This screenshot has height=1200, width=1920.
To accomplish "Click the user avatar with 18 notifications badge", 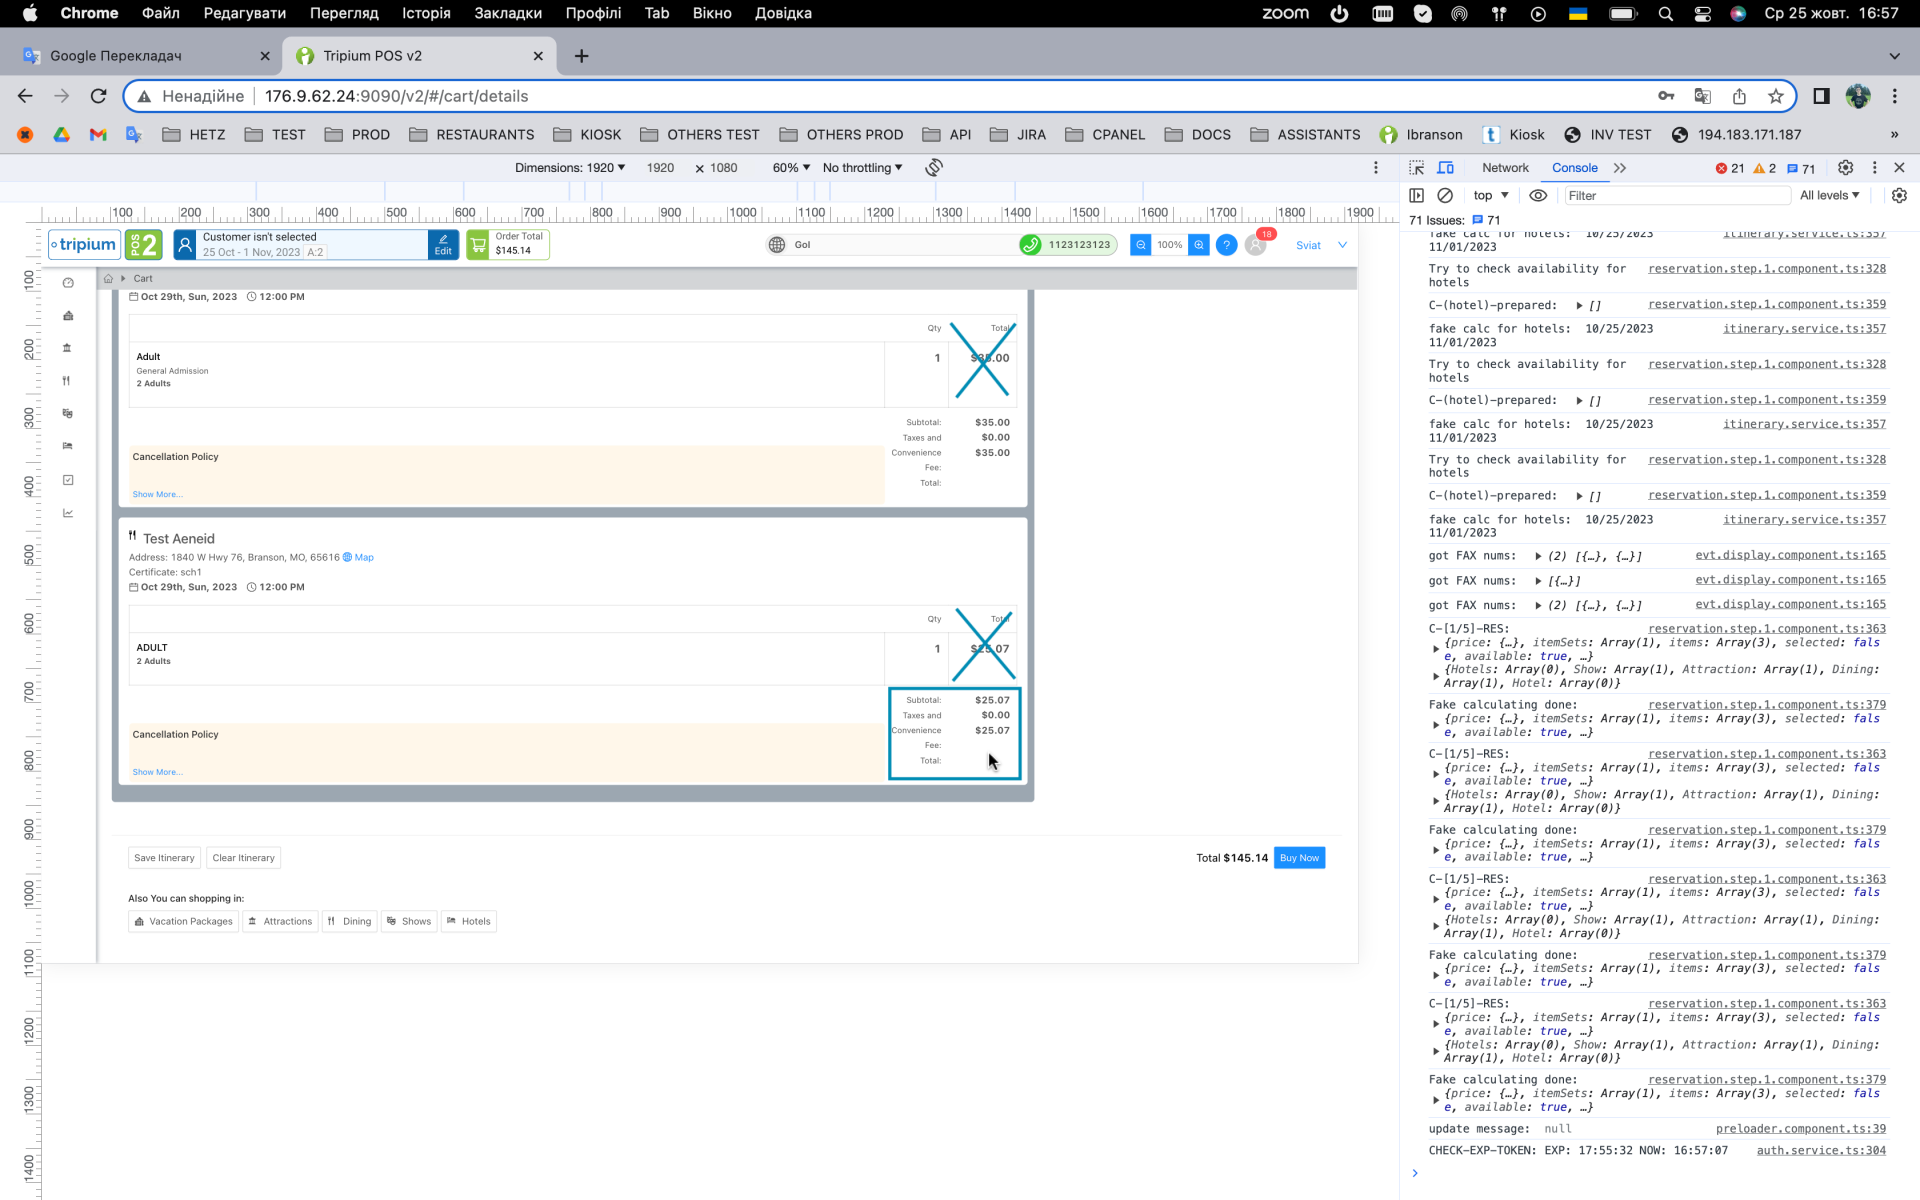I will coord(1256,245).
